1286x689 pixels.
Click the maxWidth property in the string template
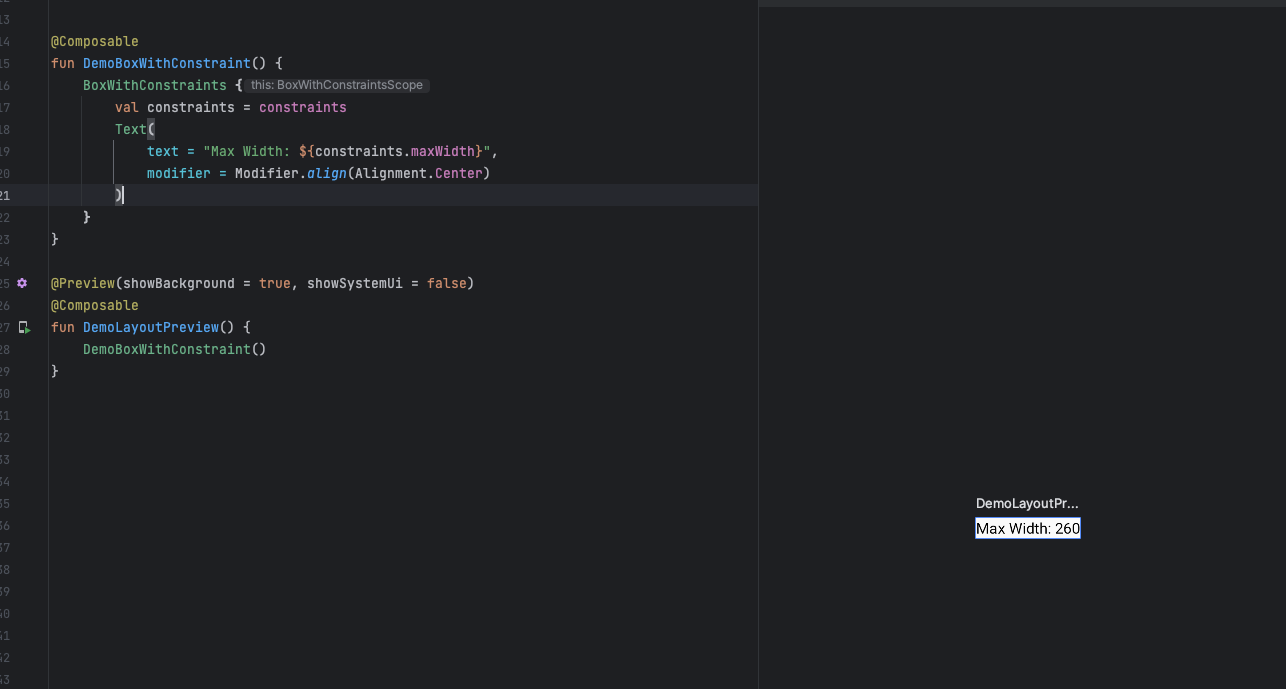tap(442, 151)
